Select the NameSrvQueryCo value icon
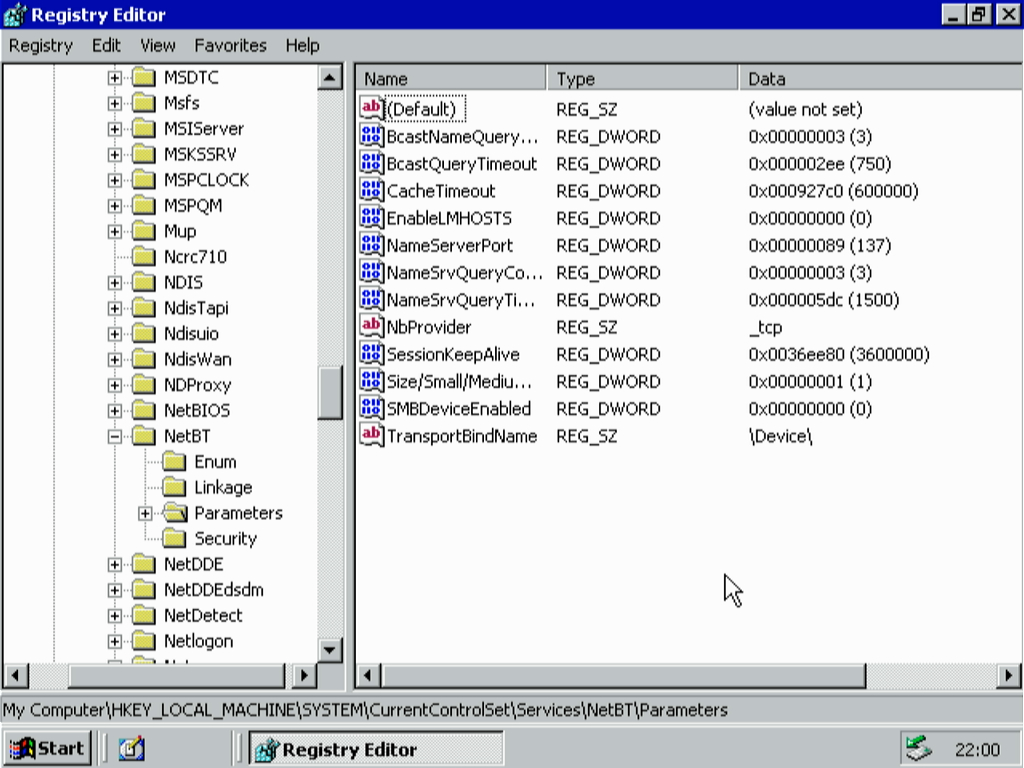 click(x=371, y=272)
